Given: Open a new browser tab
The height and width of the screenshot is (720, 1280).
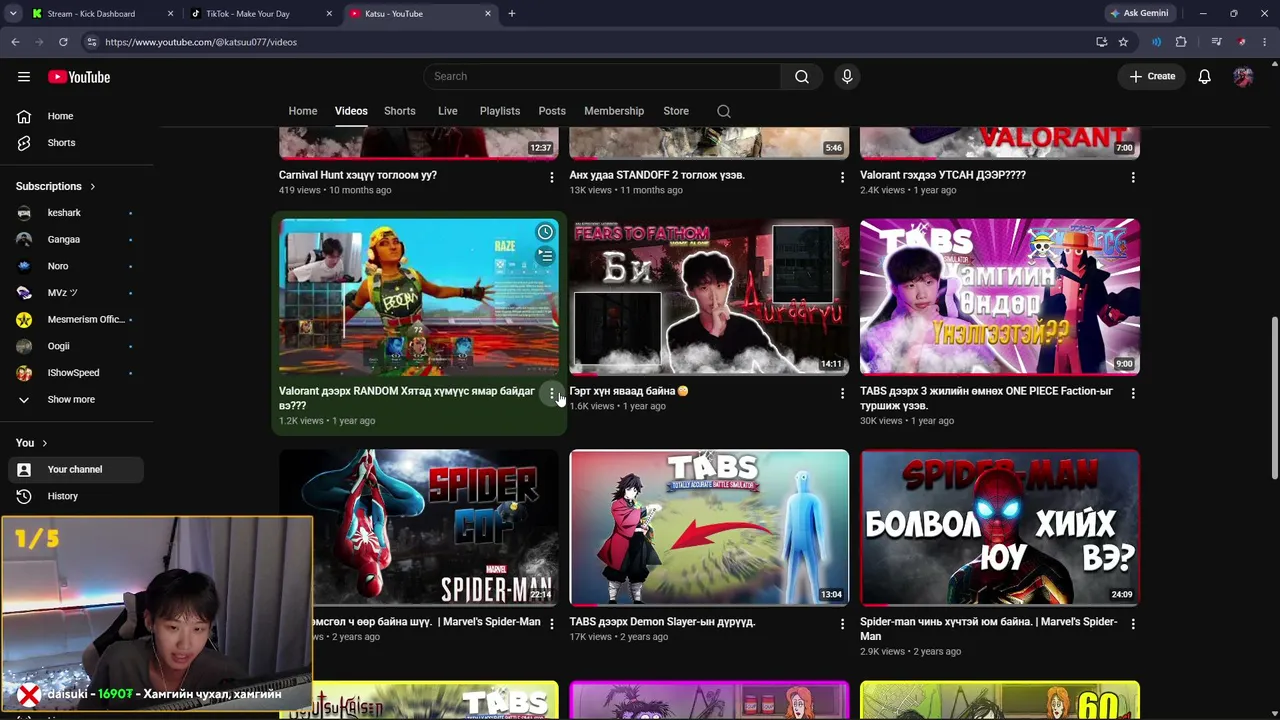Looking at the screenshot, I should [x=512, y=14].
